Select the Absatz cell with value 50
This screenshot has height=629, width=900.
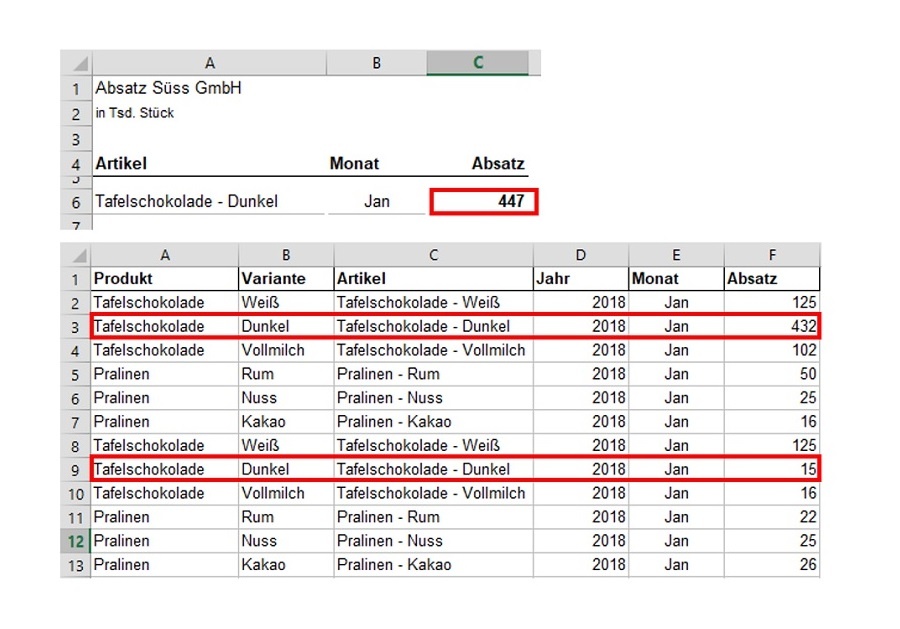tap(771, 374)
